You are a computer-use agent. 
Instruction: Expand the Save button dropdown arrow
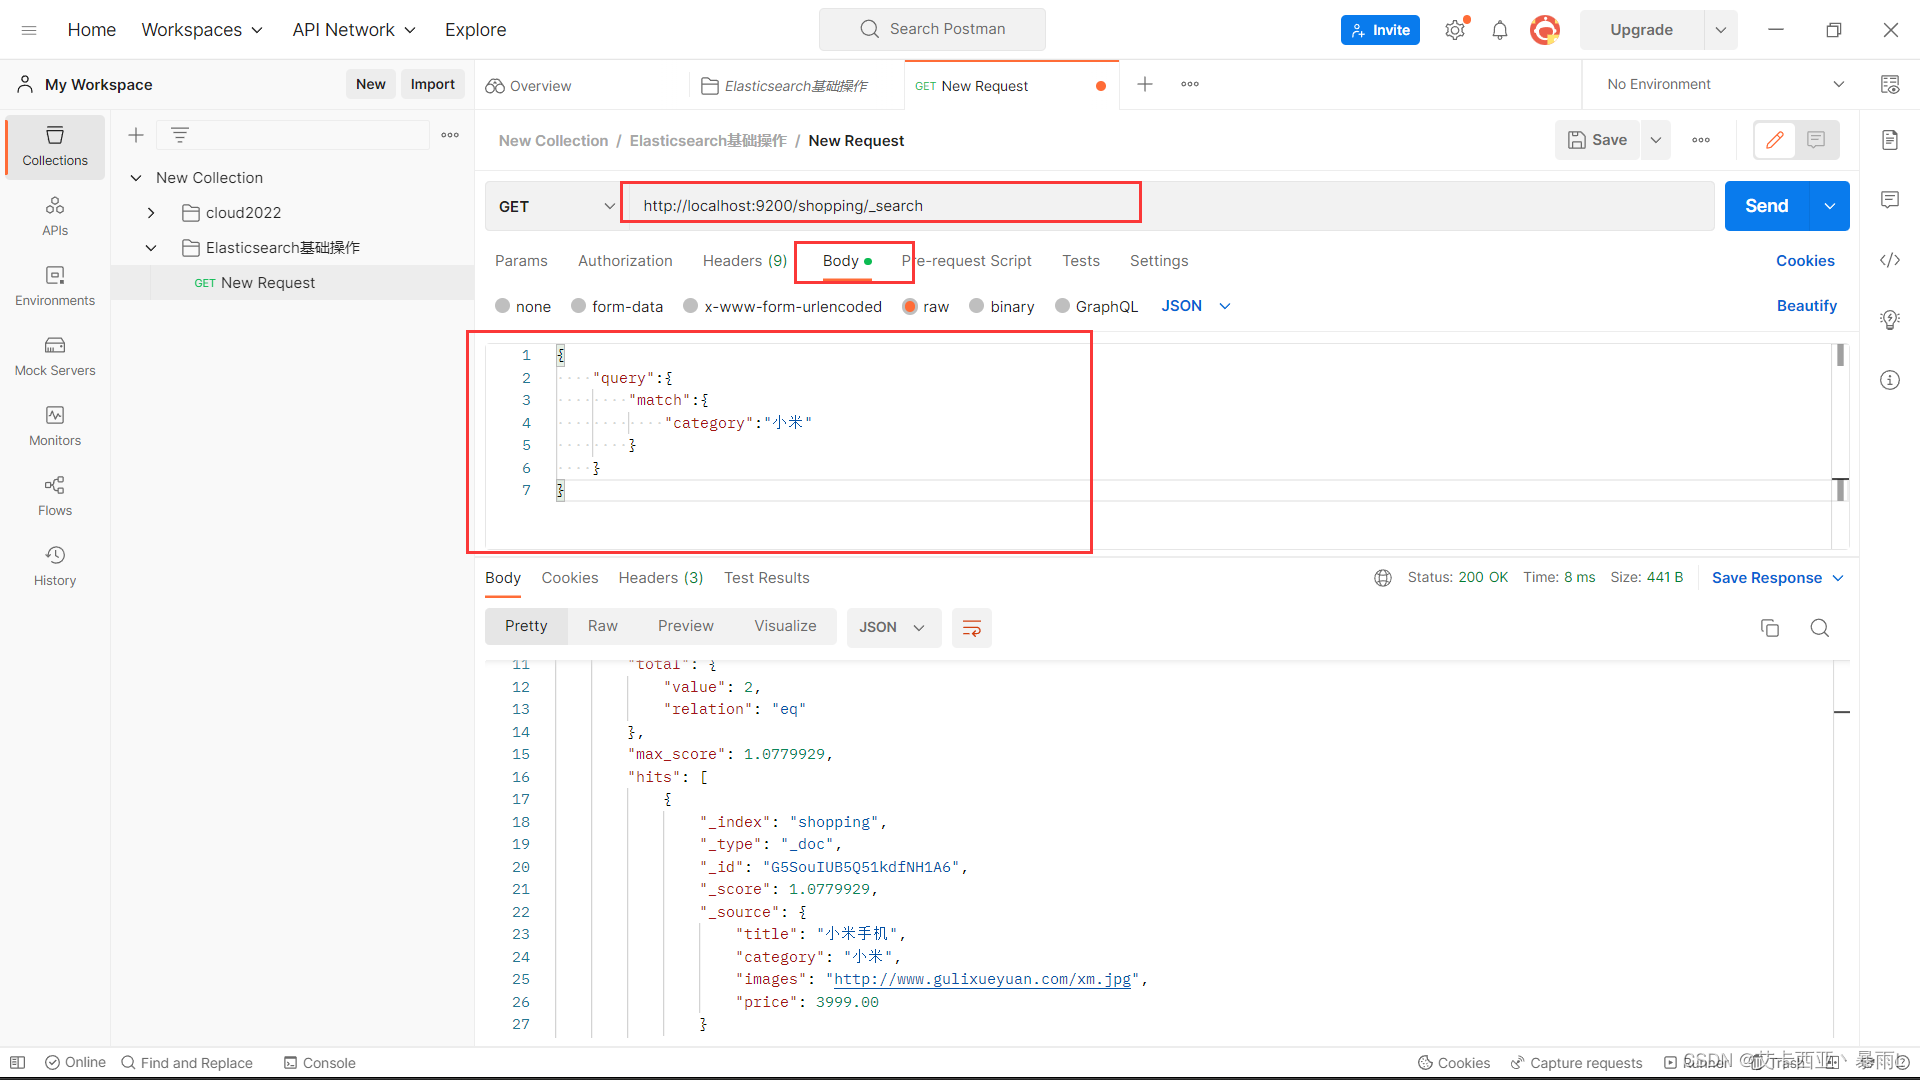pos(1655,140)
